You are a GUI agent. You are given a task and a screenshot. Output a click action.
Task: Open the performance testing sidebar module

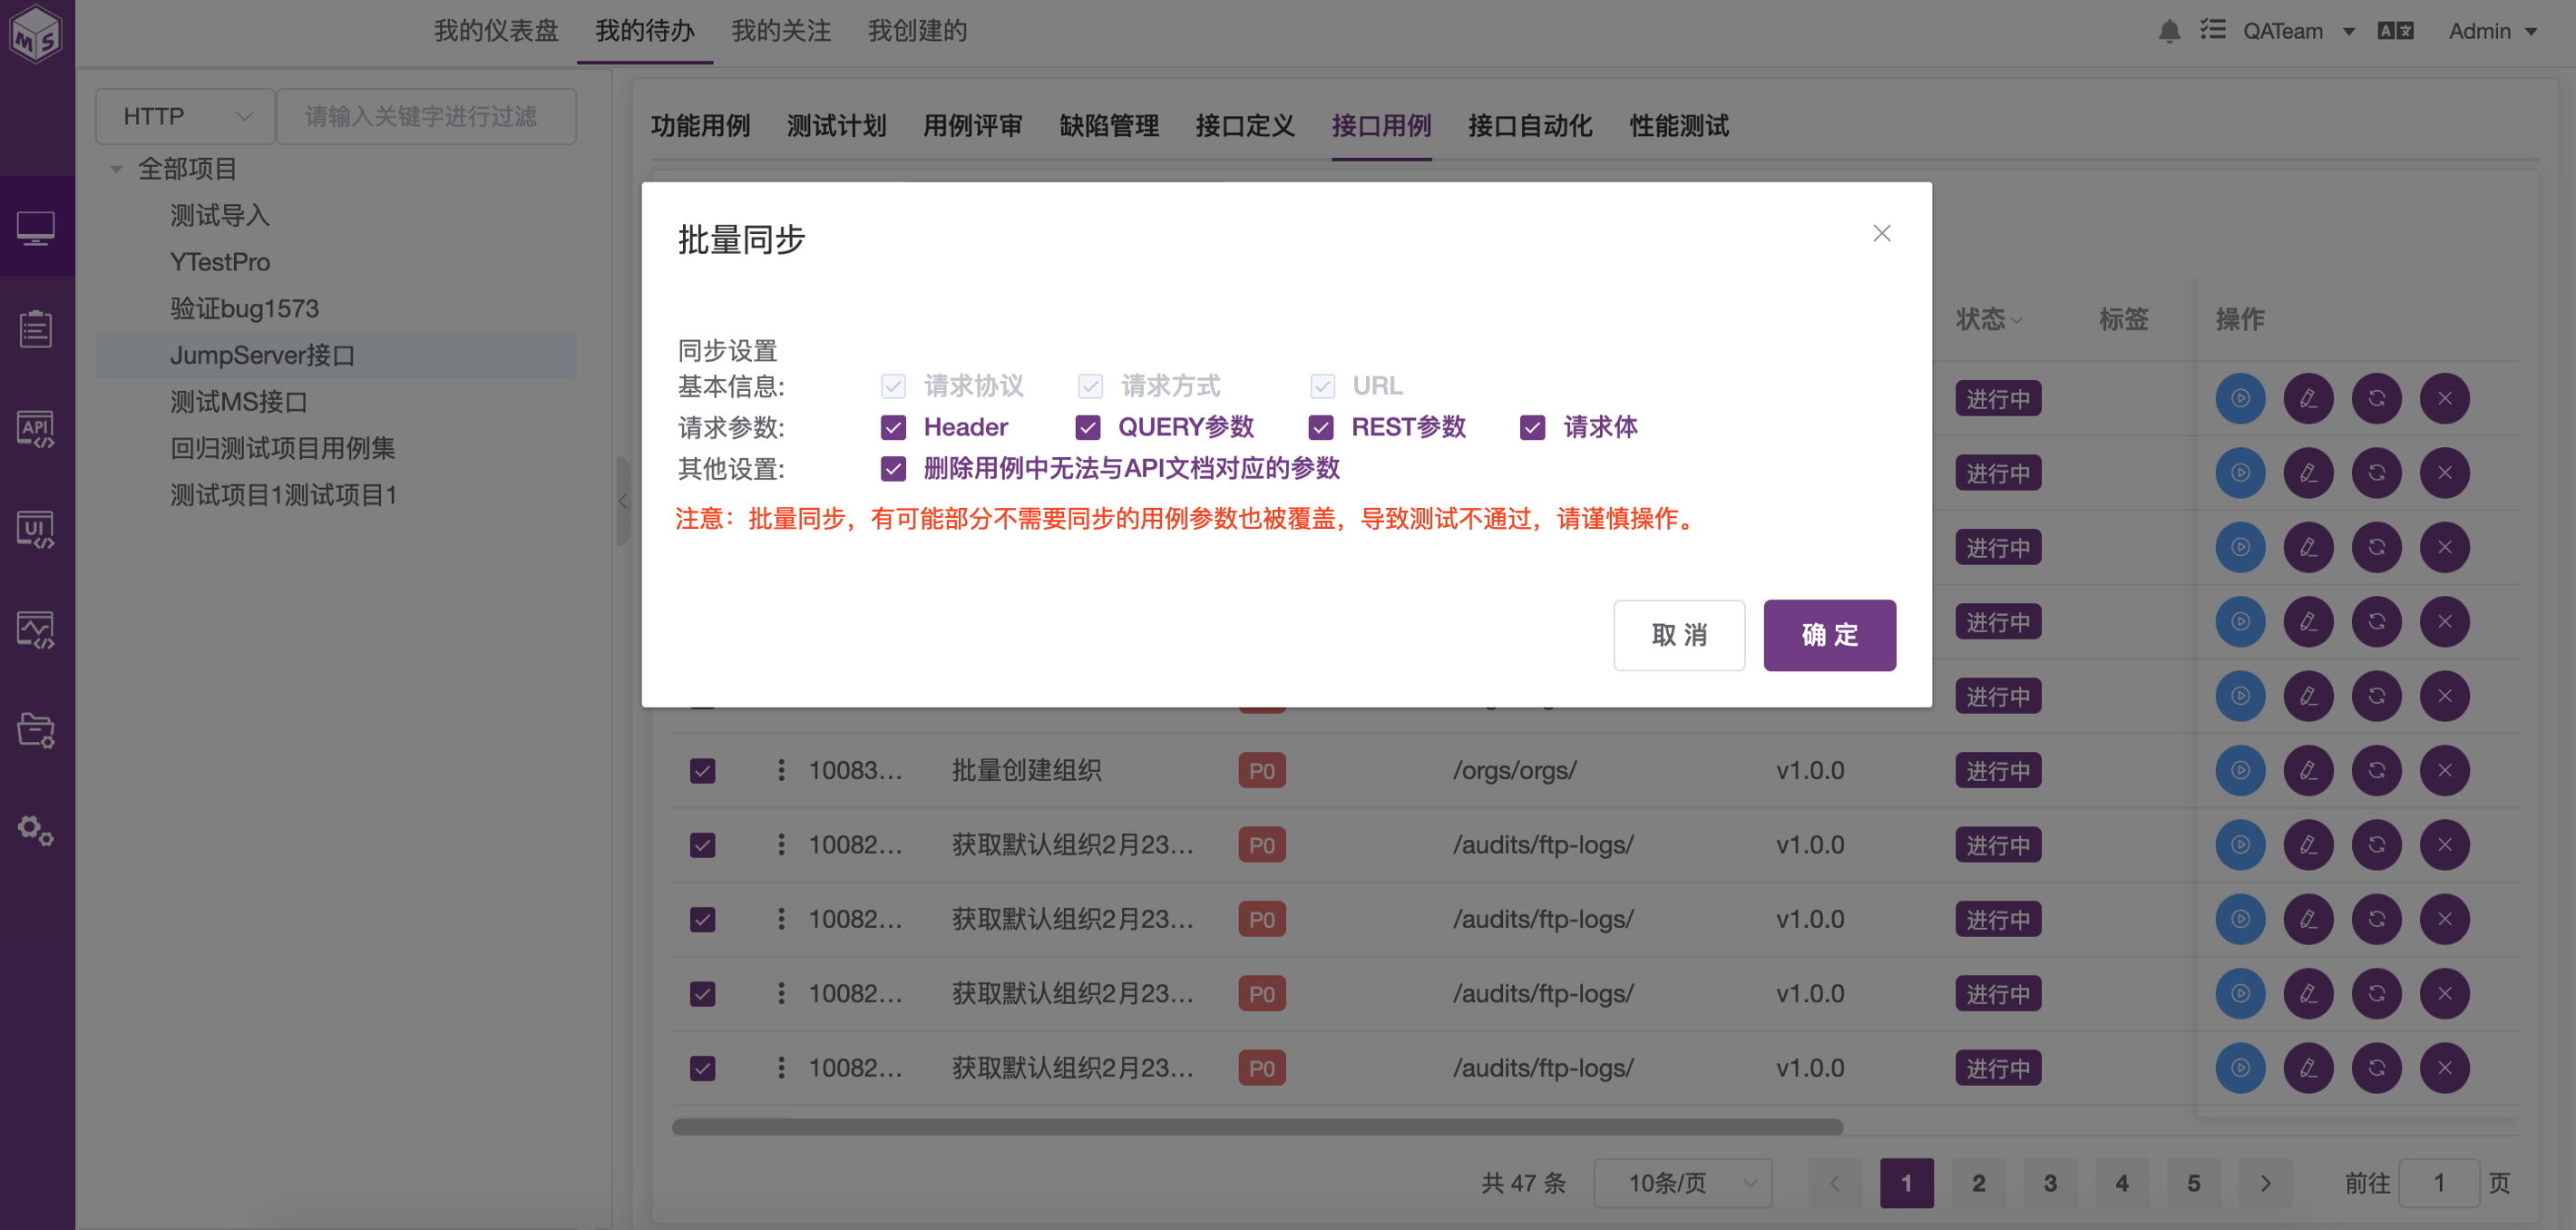click(x=37, y=629)
